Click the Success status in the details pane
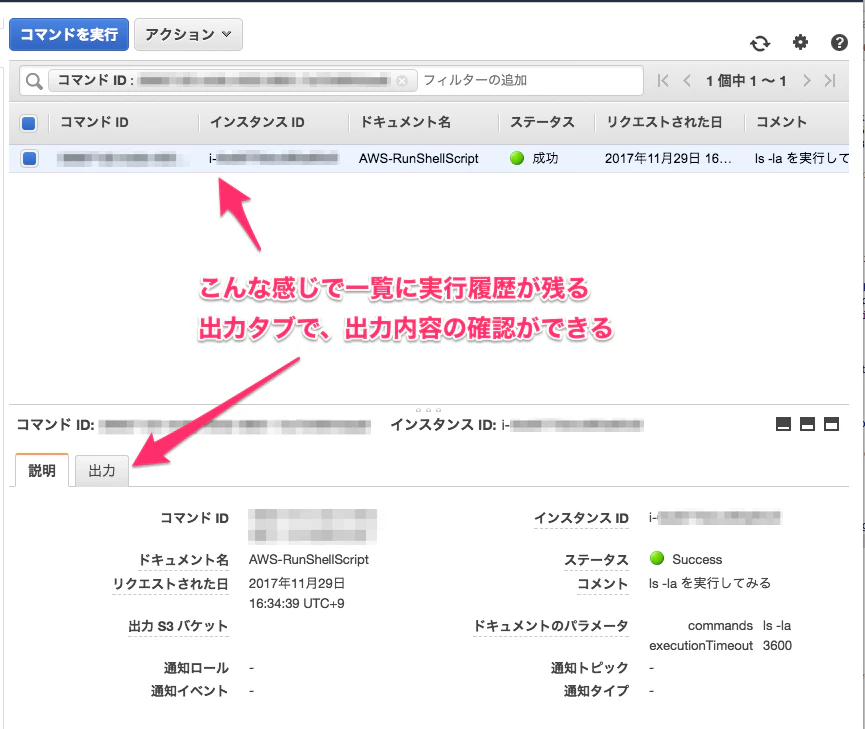 point(697,559)
